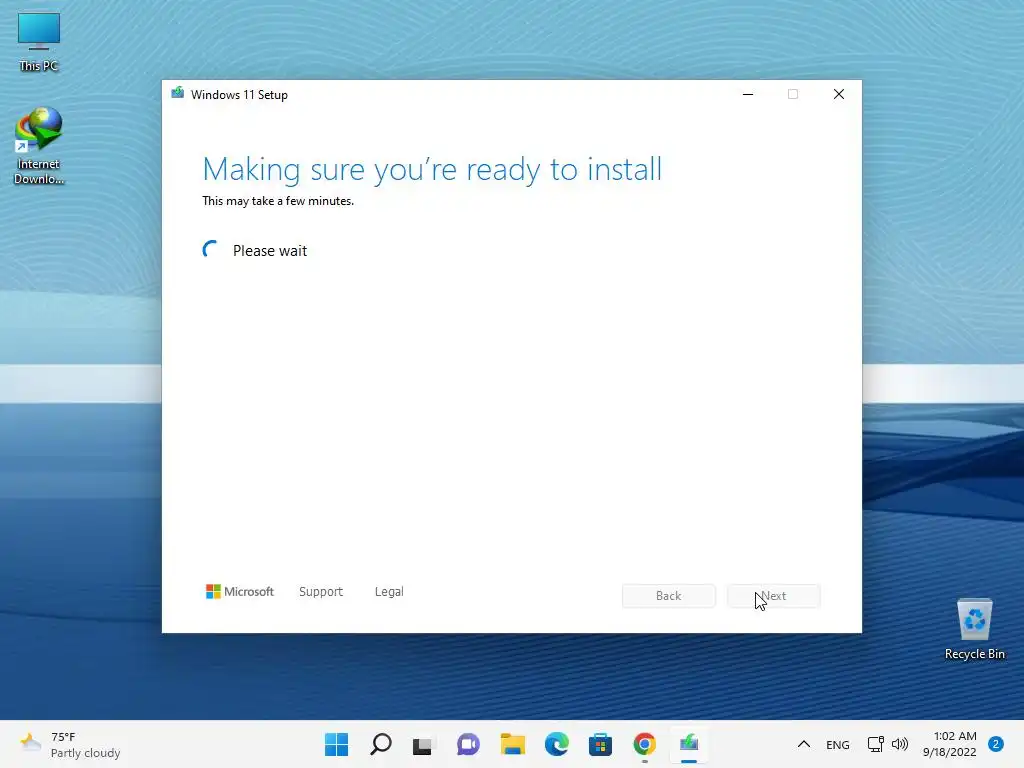
Task: Close the Windows 11 Setup window
Action: click(839, 94)
